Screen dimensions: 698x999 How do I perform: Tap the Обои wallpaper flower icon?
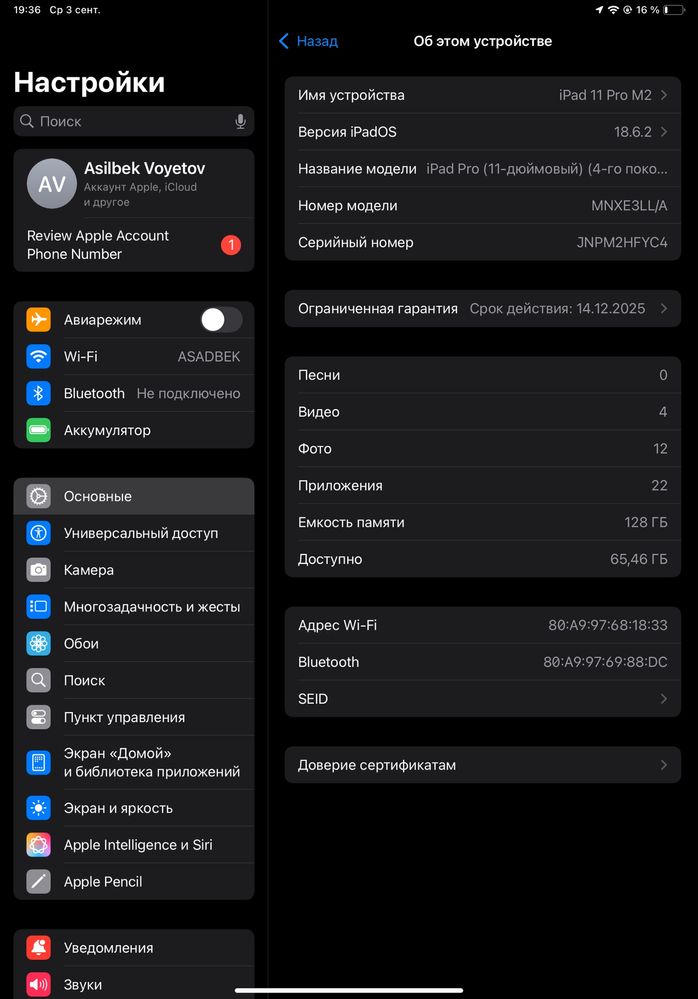[x=38, y=643]
